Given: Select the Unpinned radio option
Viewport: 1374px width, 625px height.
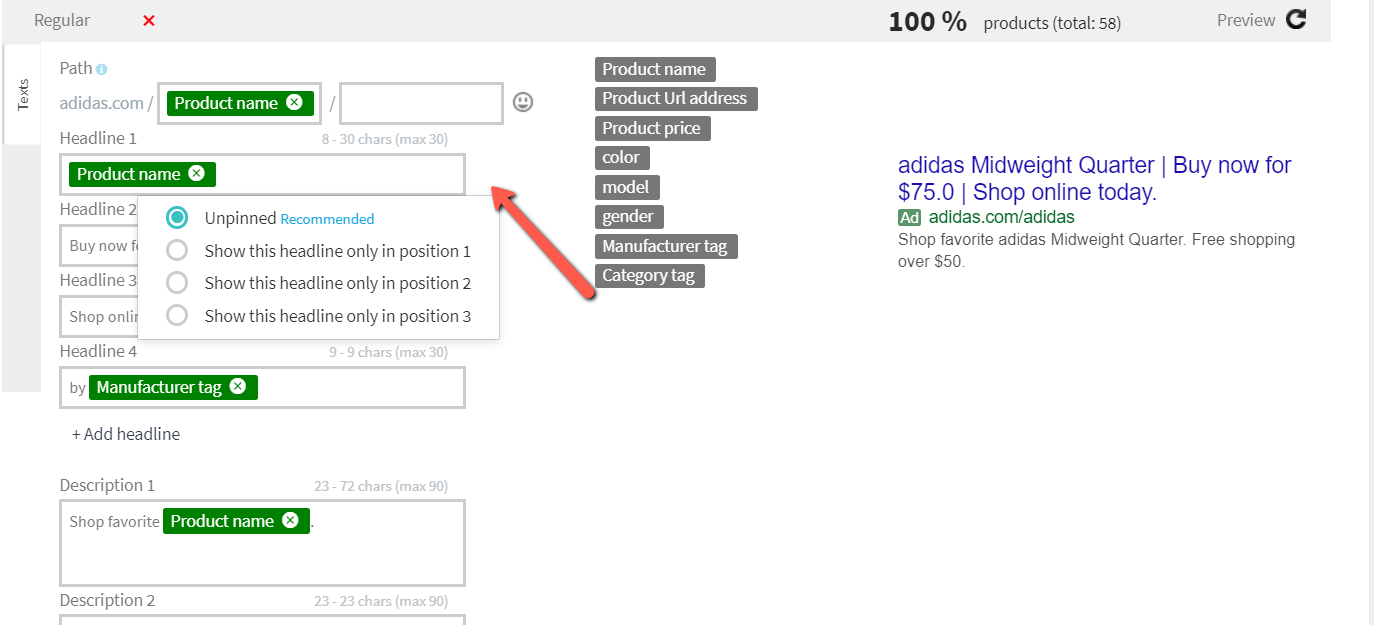Looking at the screenshot, I should [177, 218].
